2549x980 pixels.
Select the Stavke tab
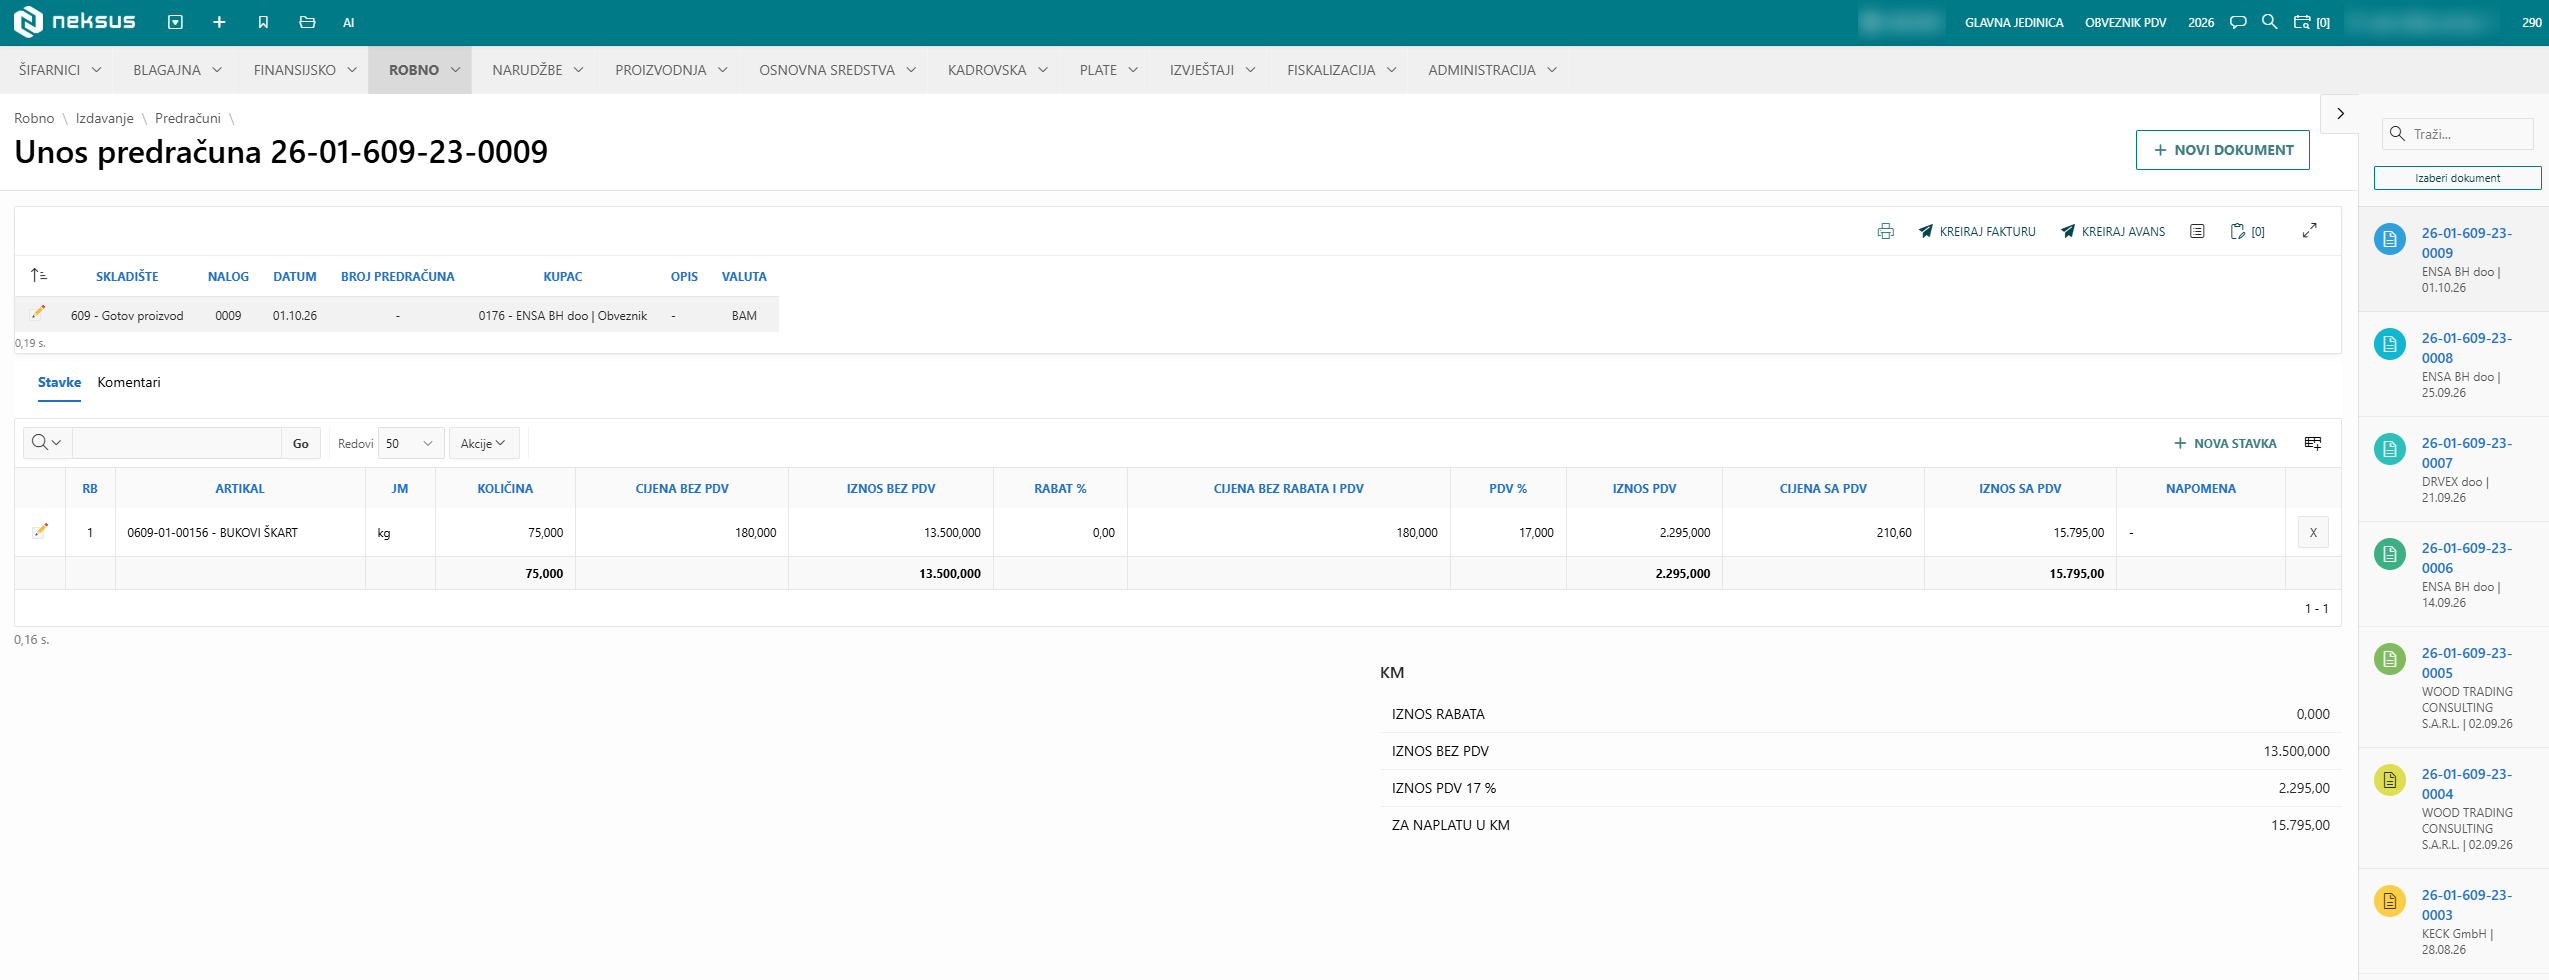click(x=59, y=382)
